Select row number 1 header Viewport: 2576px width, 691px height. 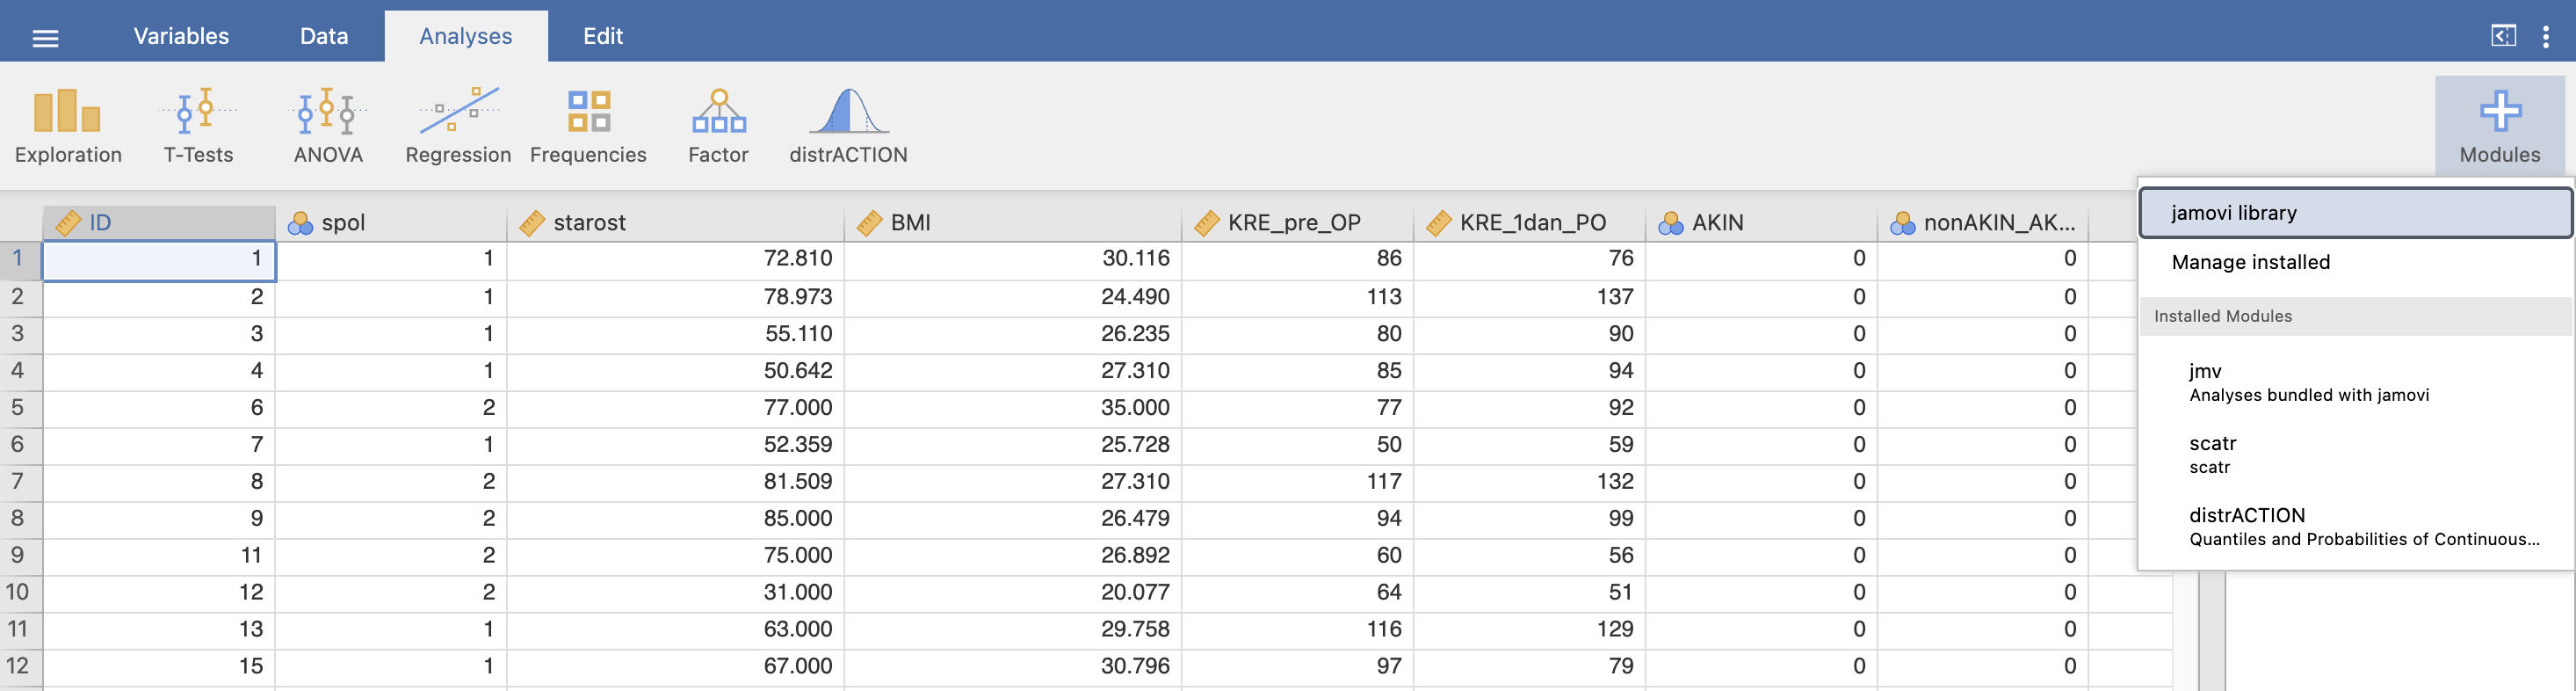point(21,259)
